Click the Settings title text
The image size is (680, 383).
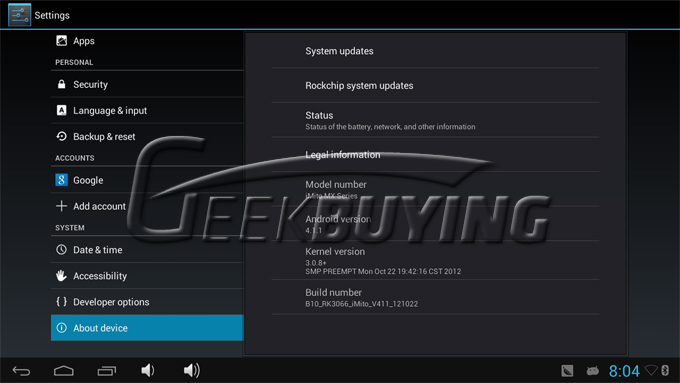pos(52,15)
